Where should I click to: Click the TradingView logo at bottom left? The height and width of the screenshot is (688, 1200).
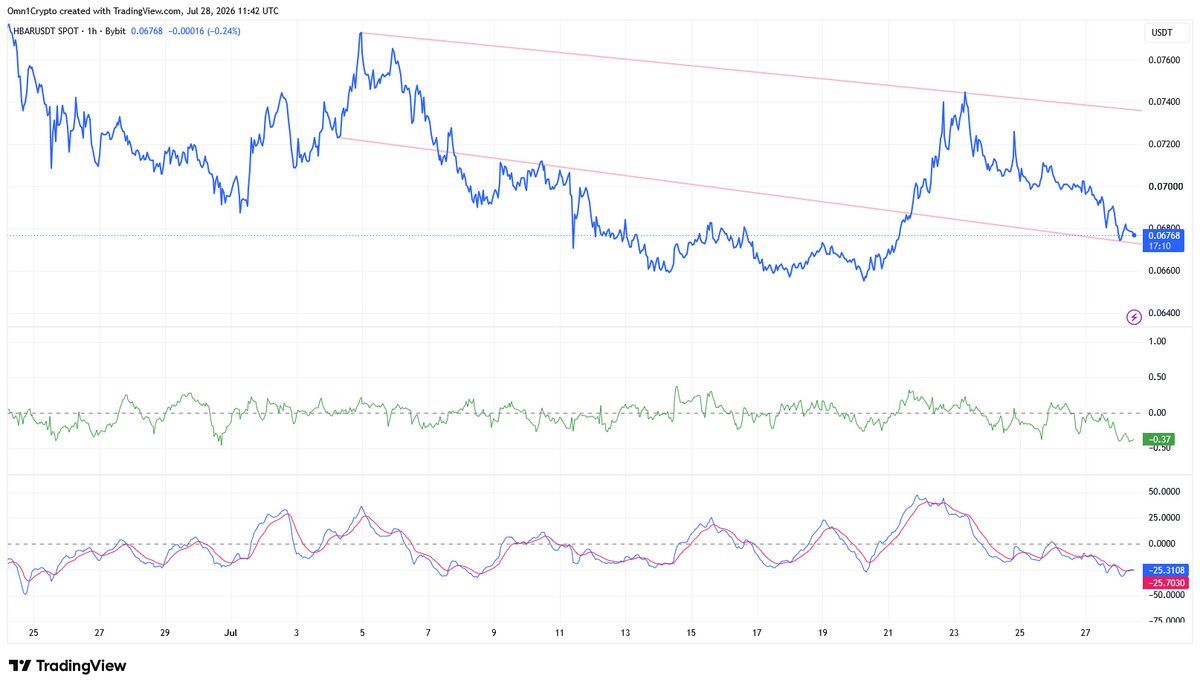67,665
